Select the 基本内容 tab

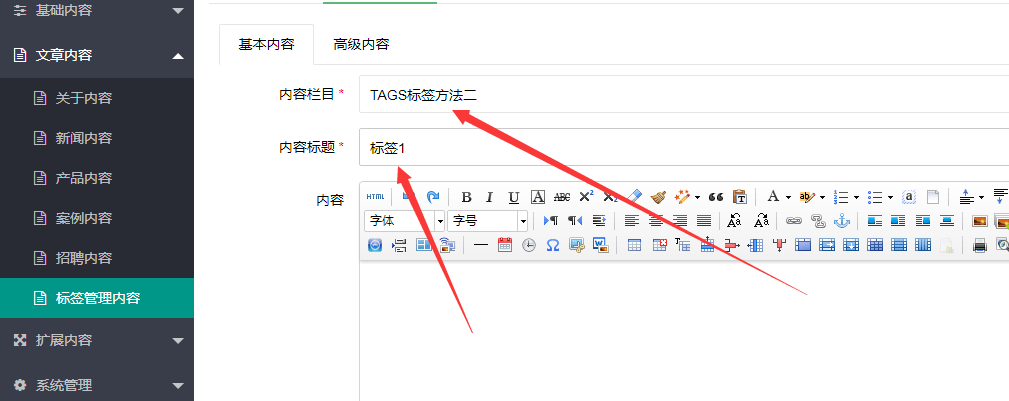point(266,45)
